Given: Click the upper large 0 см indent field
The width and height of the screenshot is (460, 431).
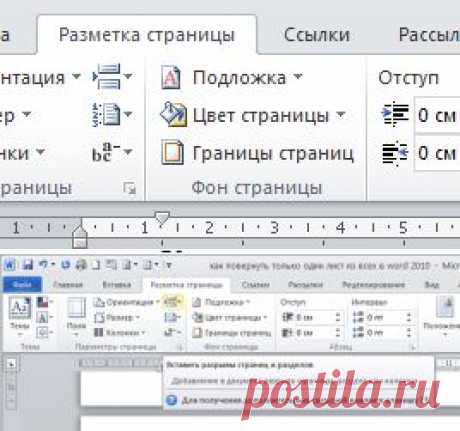Looking at the screenshot, I should tap(437, 116).
